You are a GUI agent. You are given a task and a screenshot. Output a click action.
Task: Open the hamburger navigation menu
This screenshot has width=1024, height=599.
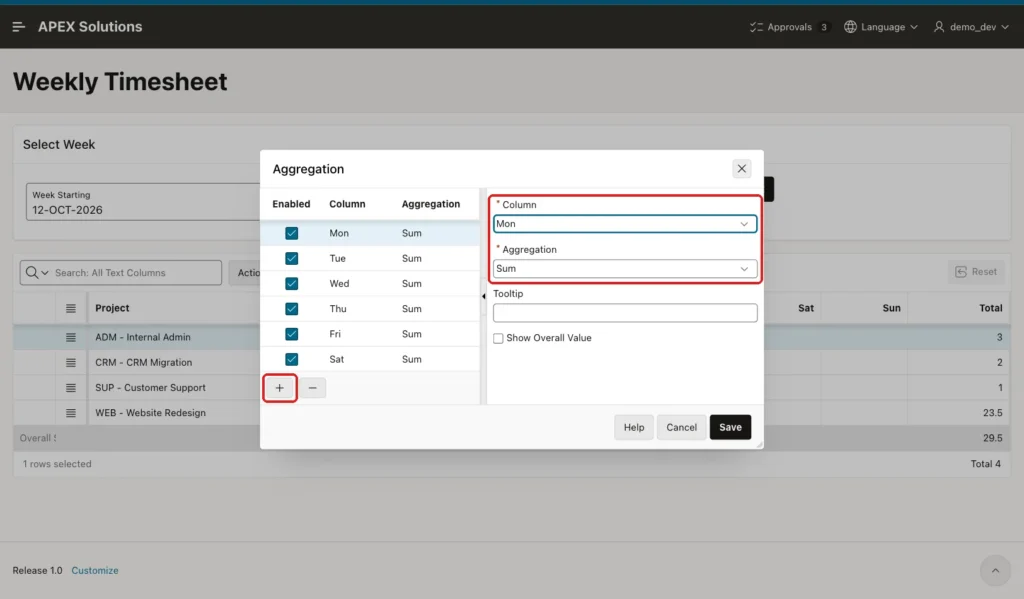click(18, 27)
